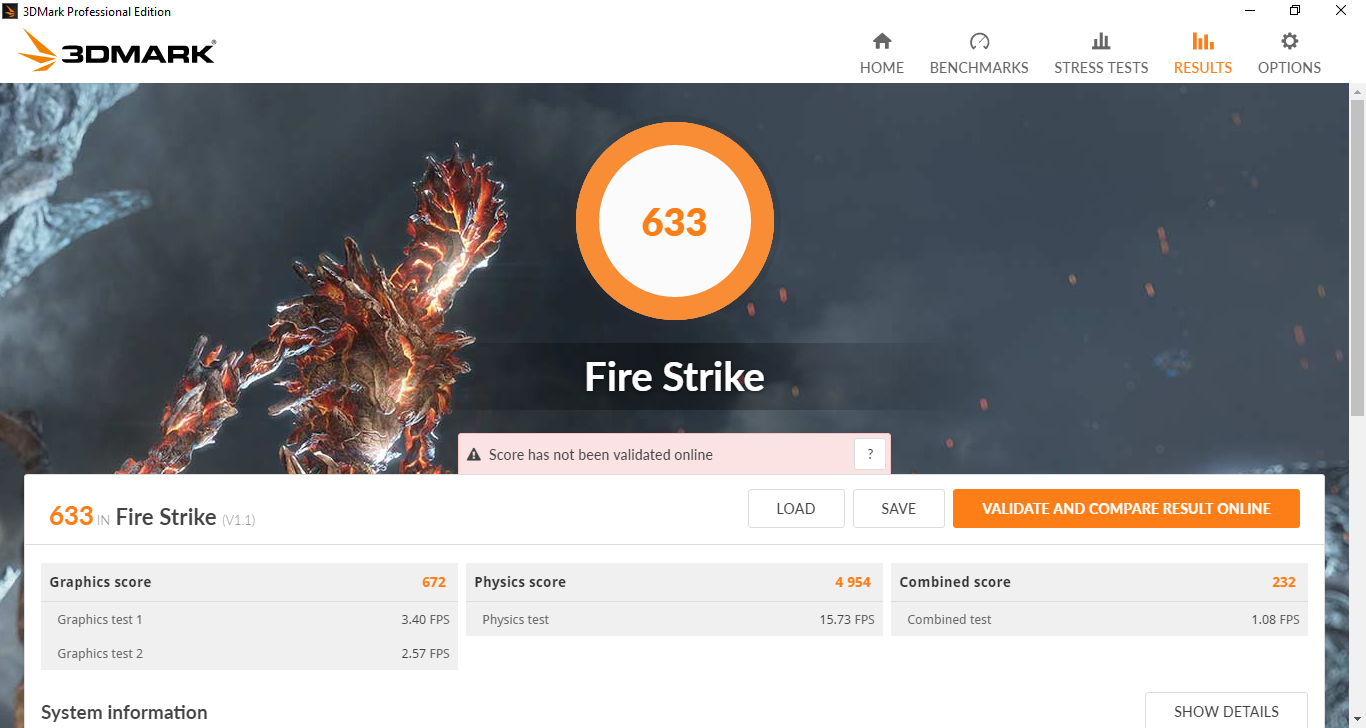Click the 15.73 FPS value
This screenshot has width=1366, height=728.
pos(847,619)
